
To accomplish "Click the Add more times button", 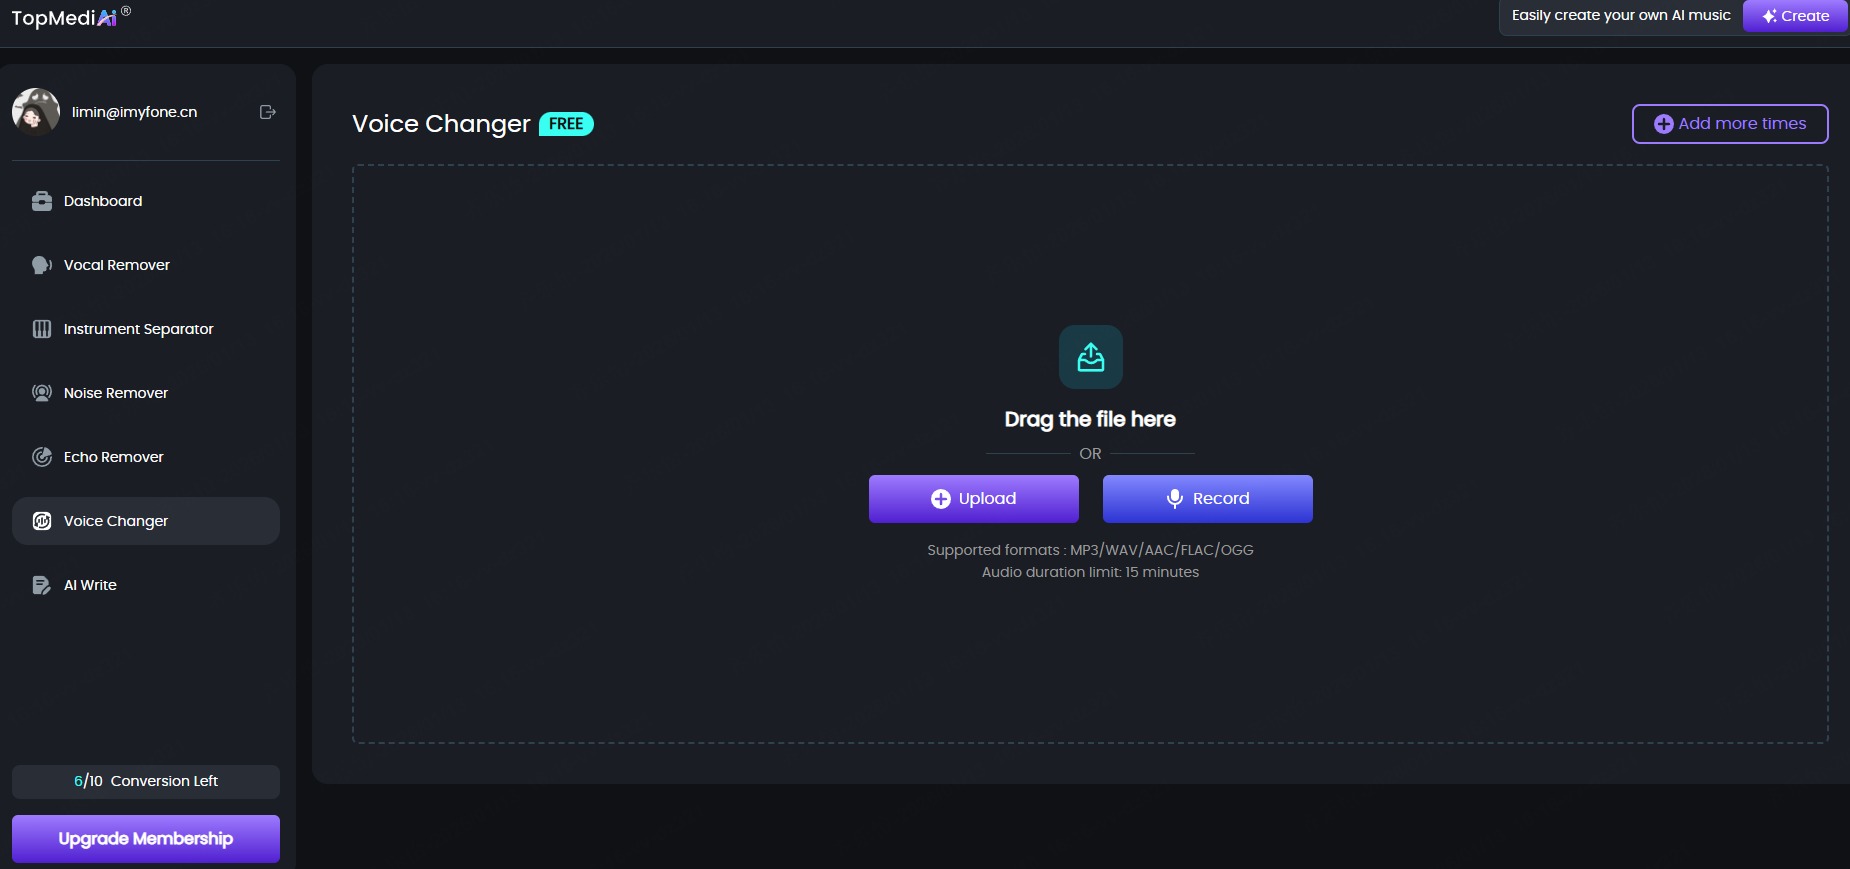I will 1729,124.
